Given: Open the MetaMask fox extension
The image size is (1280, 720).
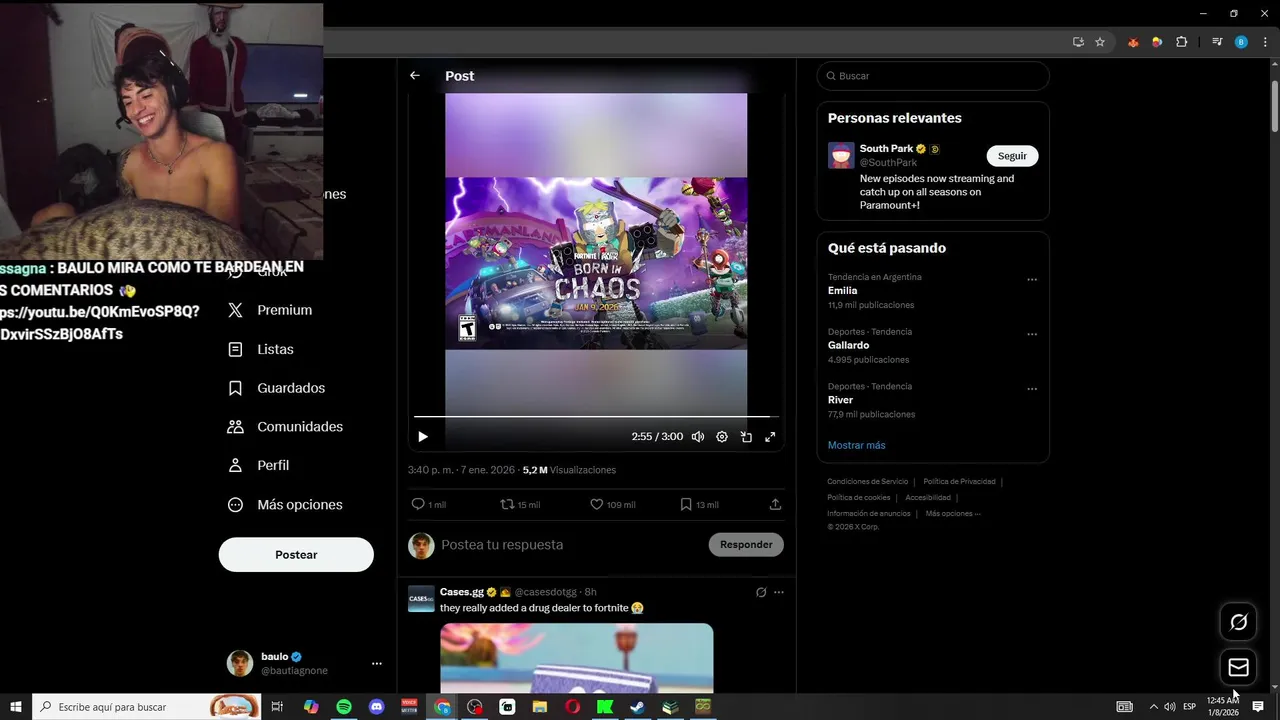Looking at the screenshot, I should [1133, 42].
